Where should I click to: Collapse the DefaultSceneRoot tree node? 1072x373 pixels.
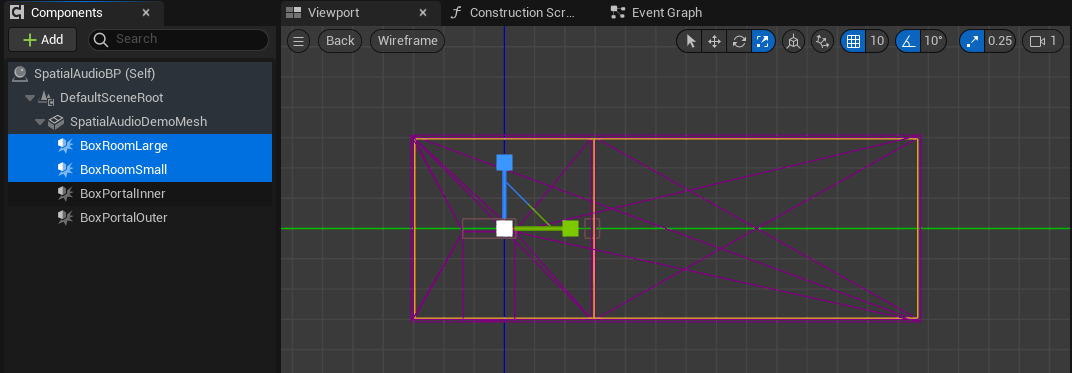tap(29, 98)
